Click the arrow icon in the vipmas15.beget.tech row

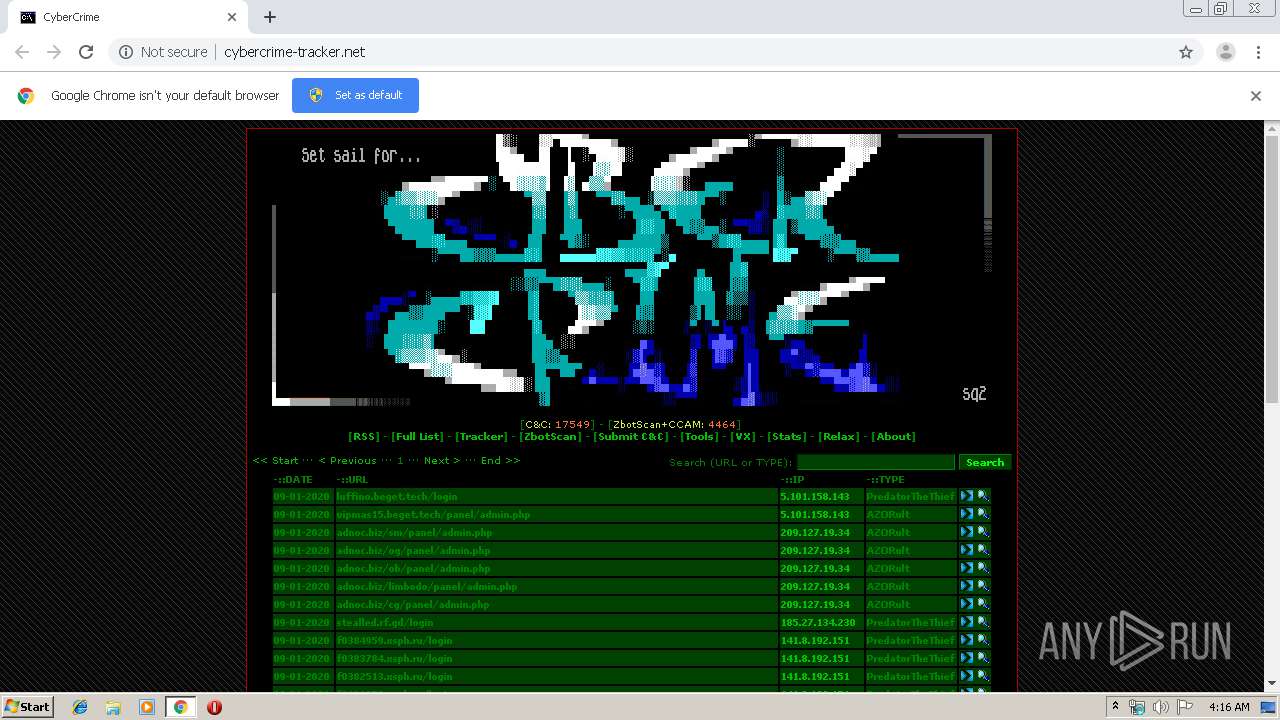pyautogui.click(x=967, y=514)
